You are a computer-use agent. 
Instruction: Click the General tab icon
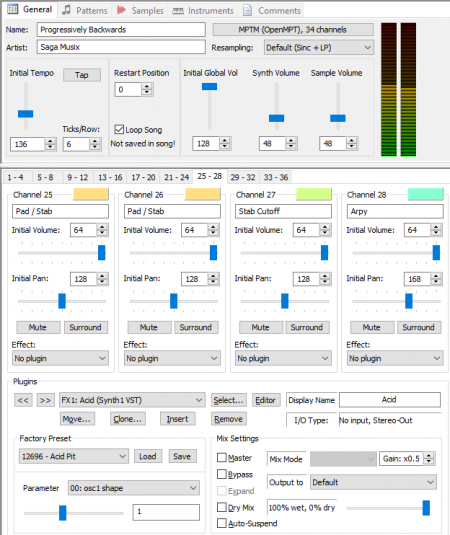[x=13, y=9]
